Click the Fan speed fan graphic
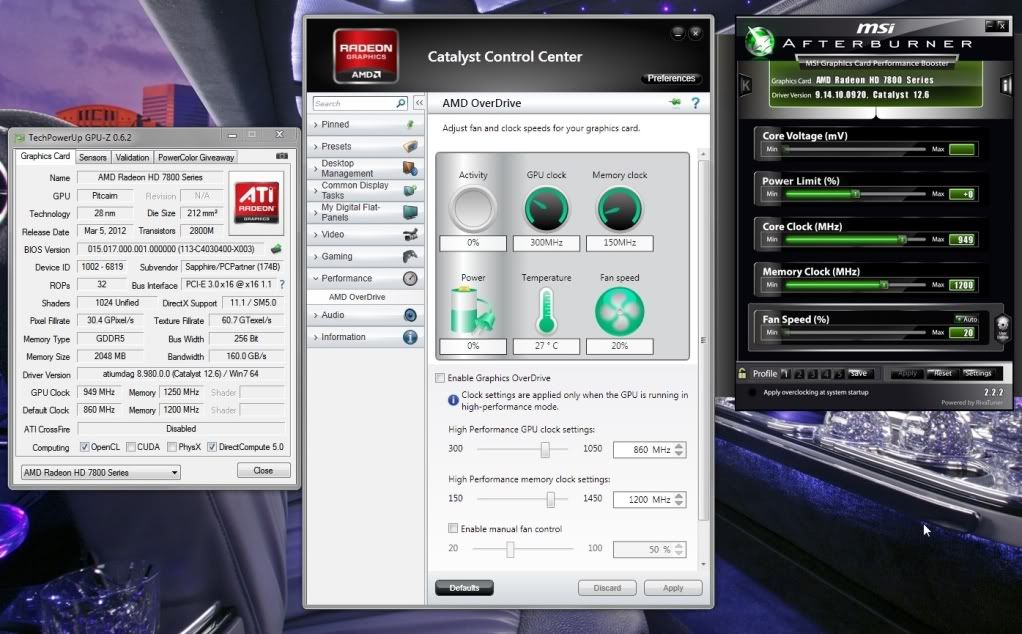This screenshot has width=1022, height=634. [x=619, y=311]
